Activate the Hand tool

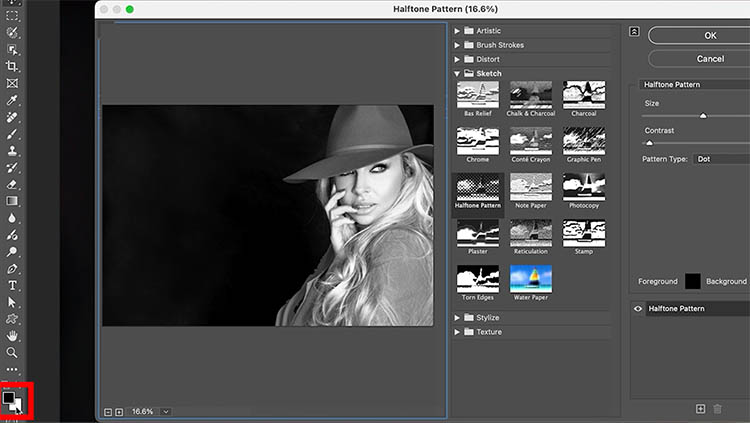pyautogui.click(x=12, y=335)
